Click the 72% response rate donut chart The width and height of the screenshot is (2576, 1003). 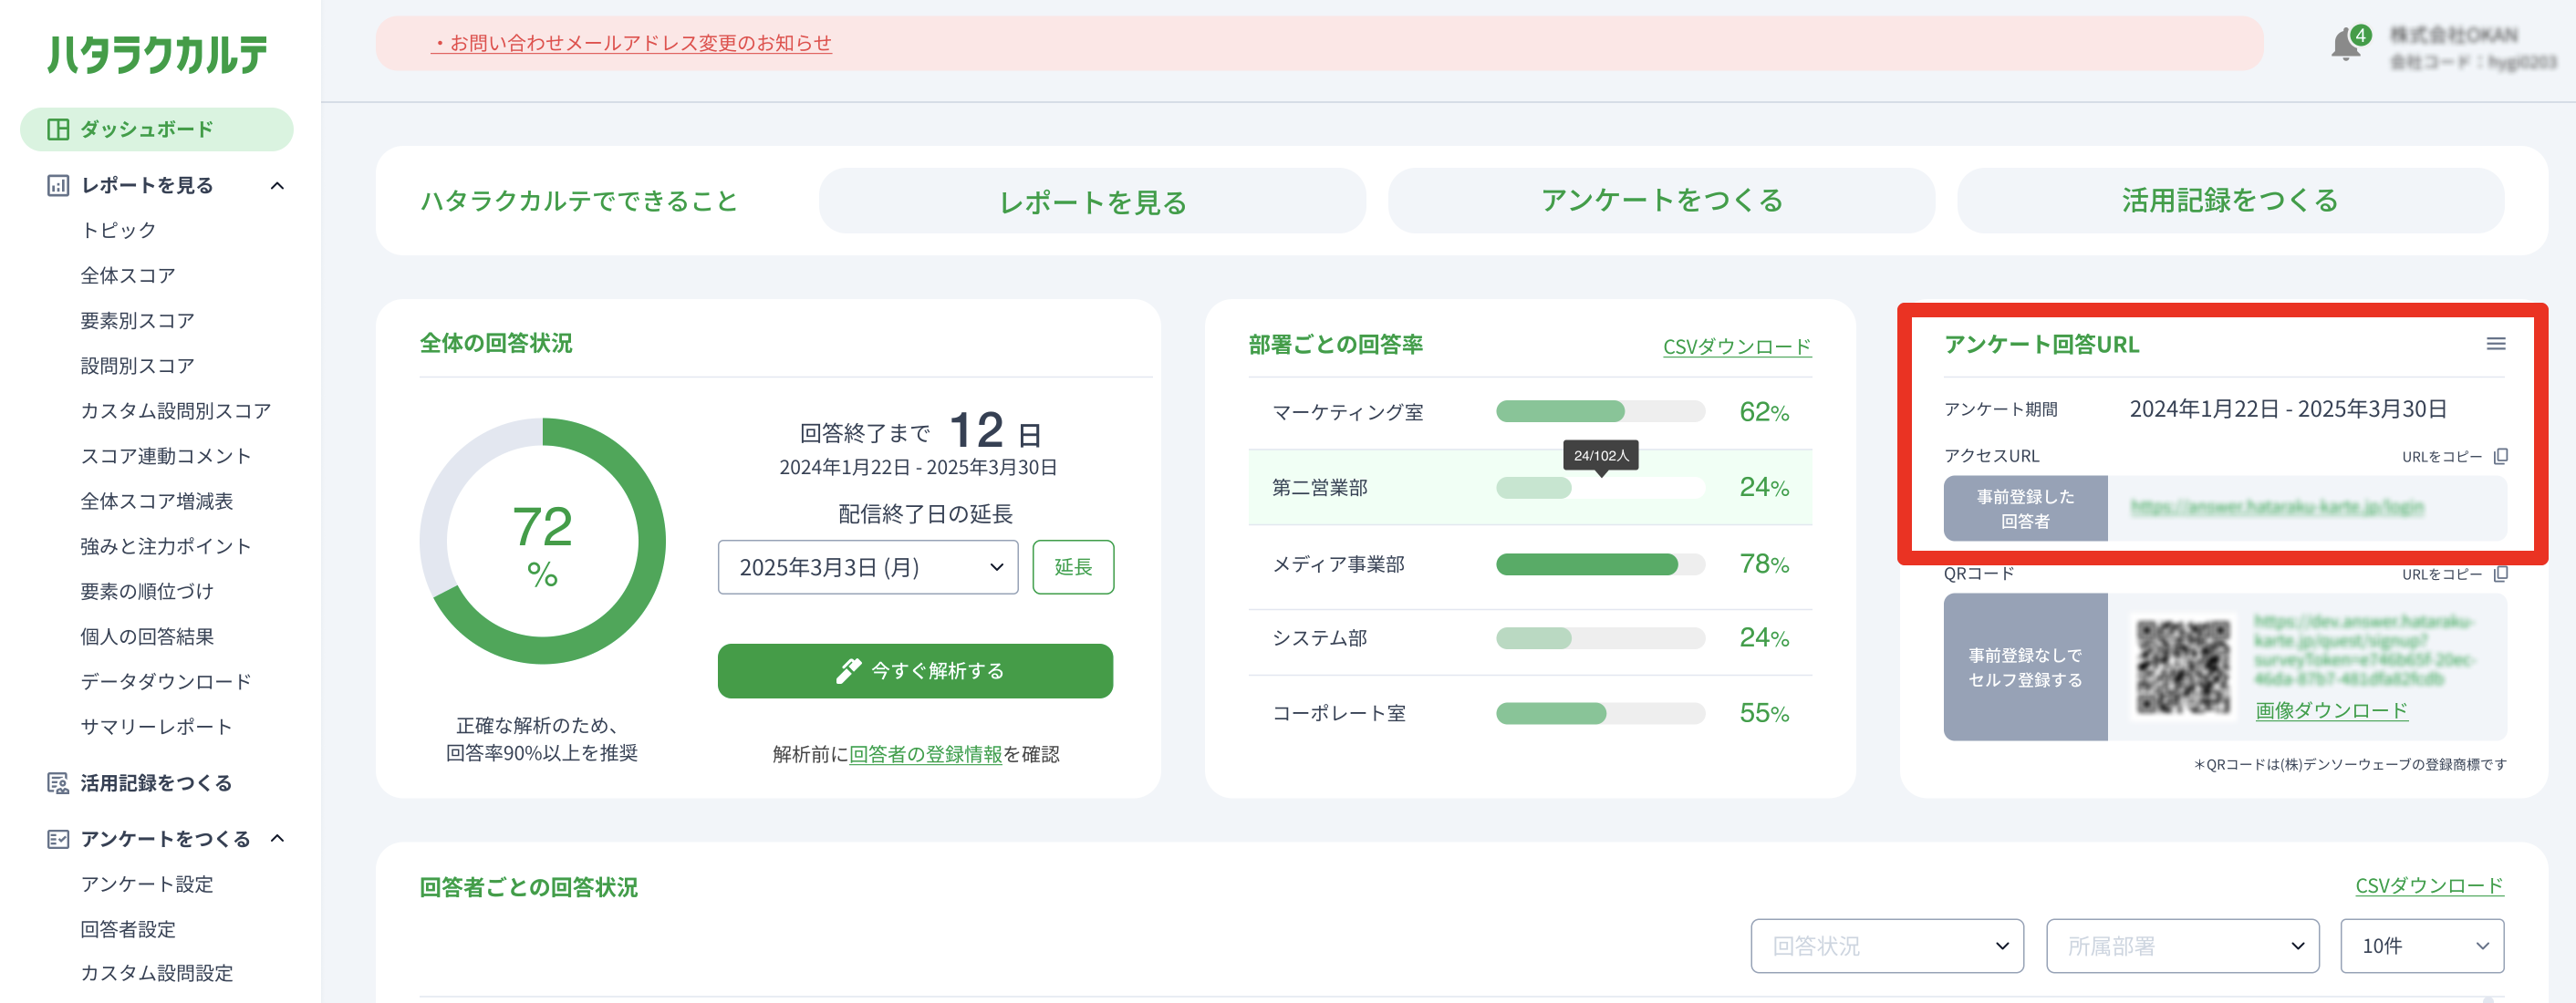tap(543, 541)
